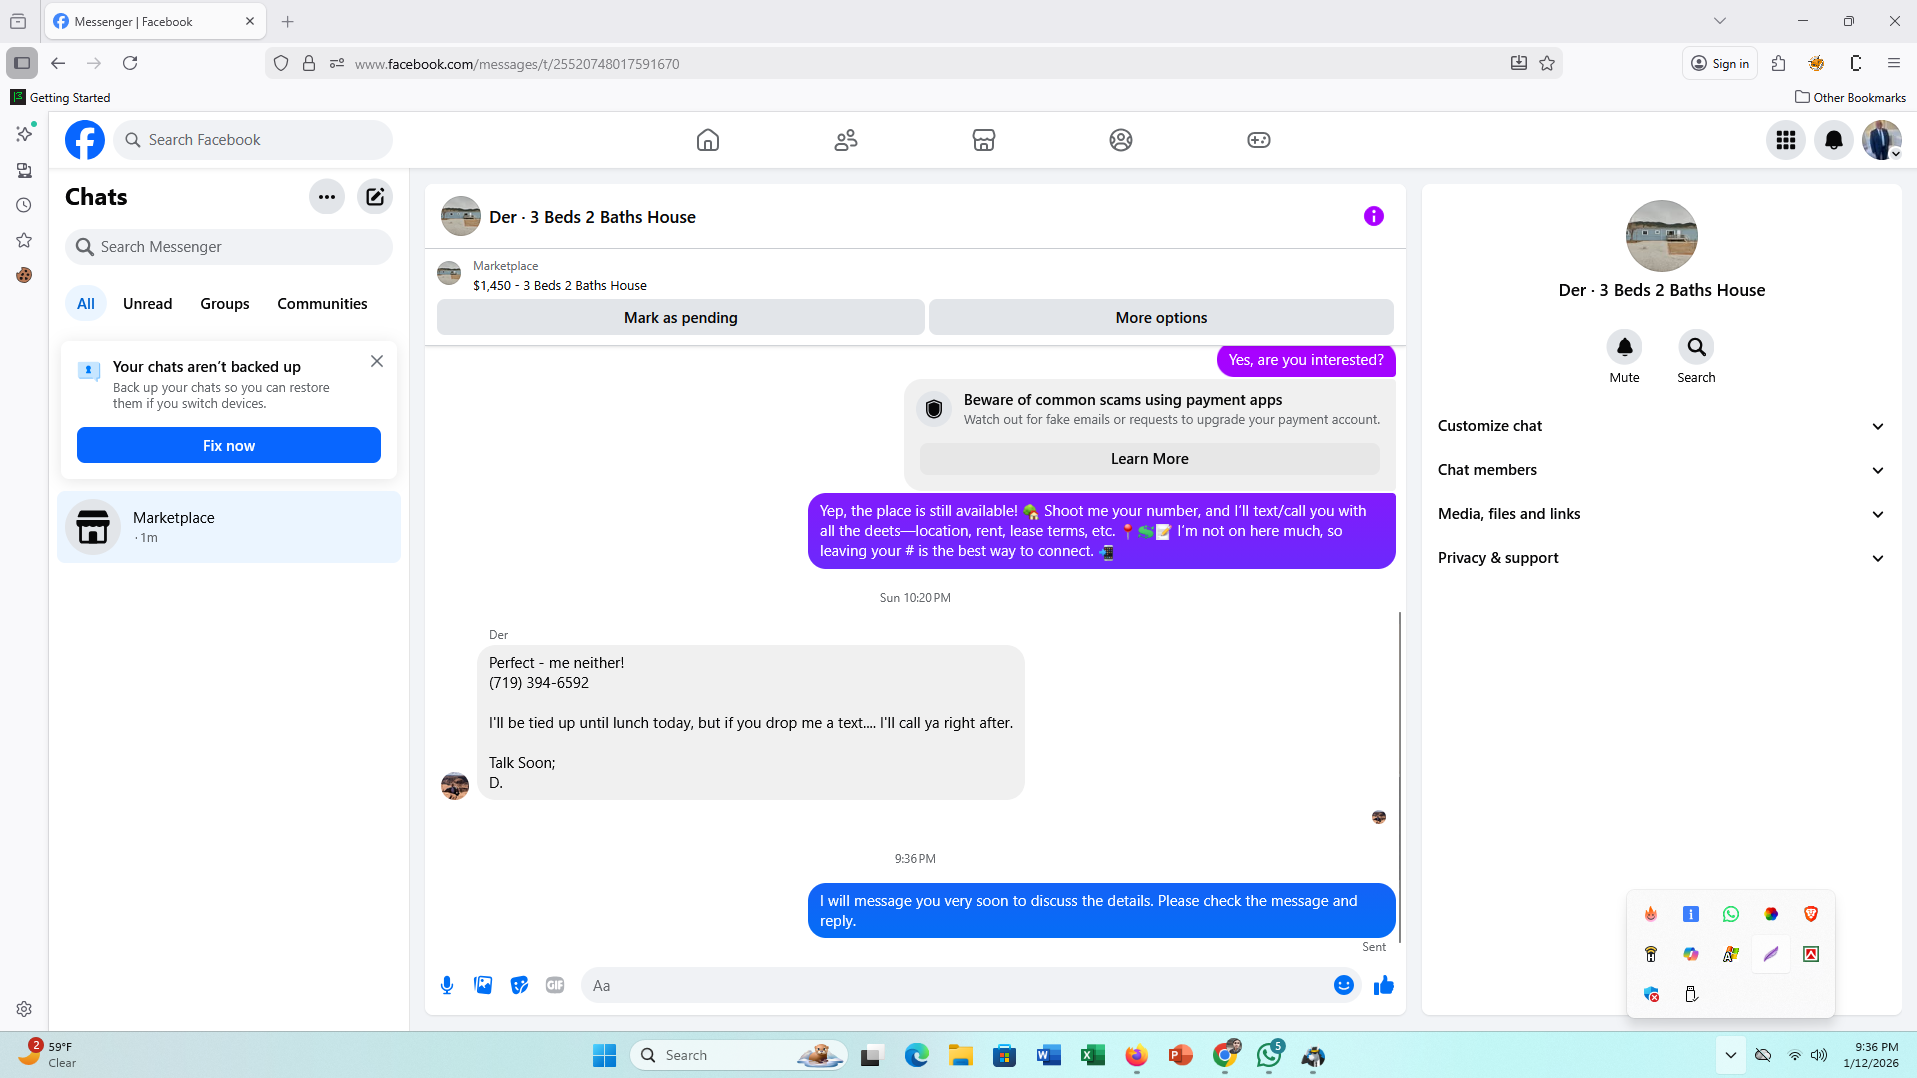Screen dimensions: 1917x1078
Task: Select the All chats filter
Action: pyautogui.click(x=86, y=304)
